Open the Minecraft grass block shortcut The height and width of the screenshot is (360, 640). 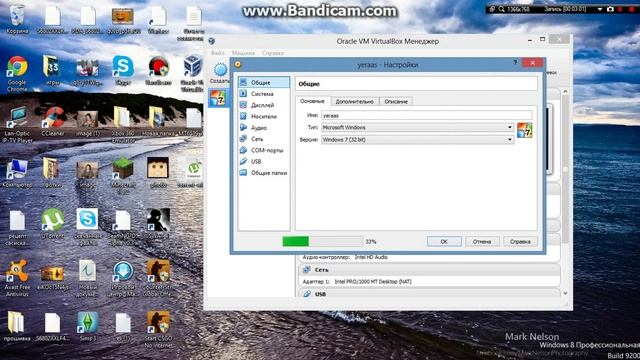click(x=123, y=176)
